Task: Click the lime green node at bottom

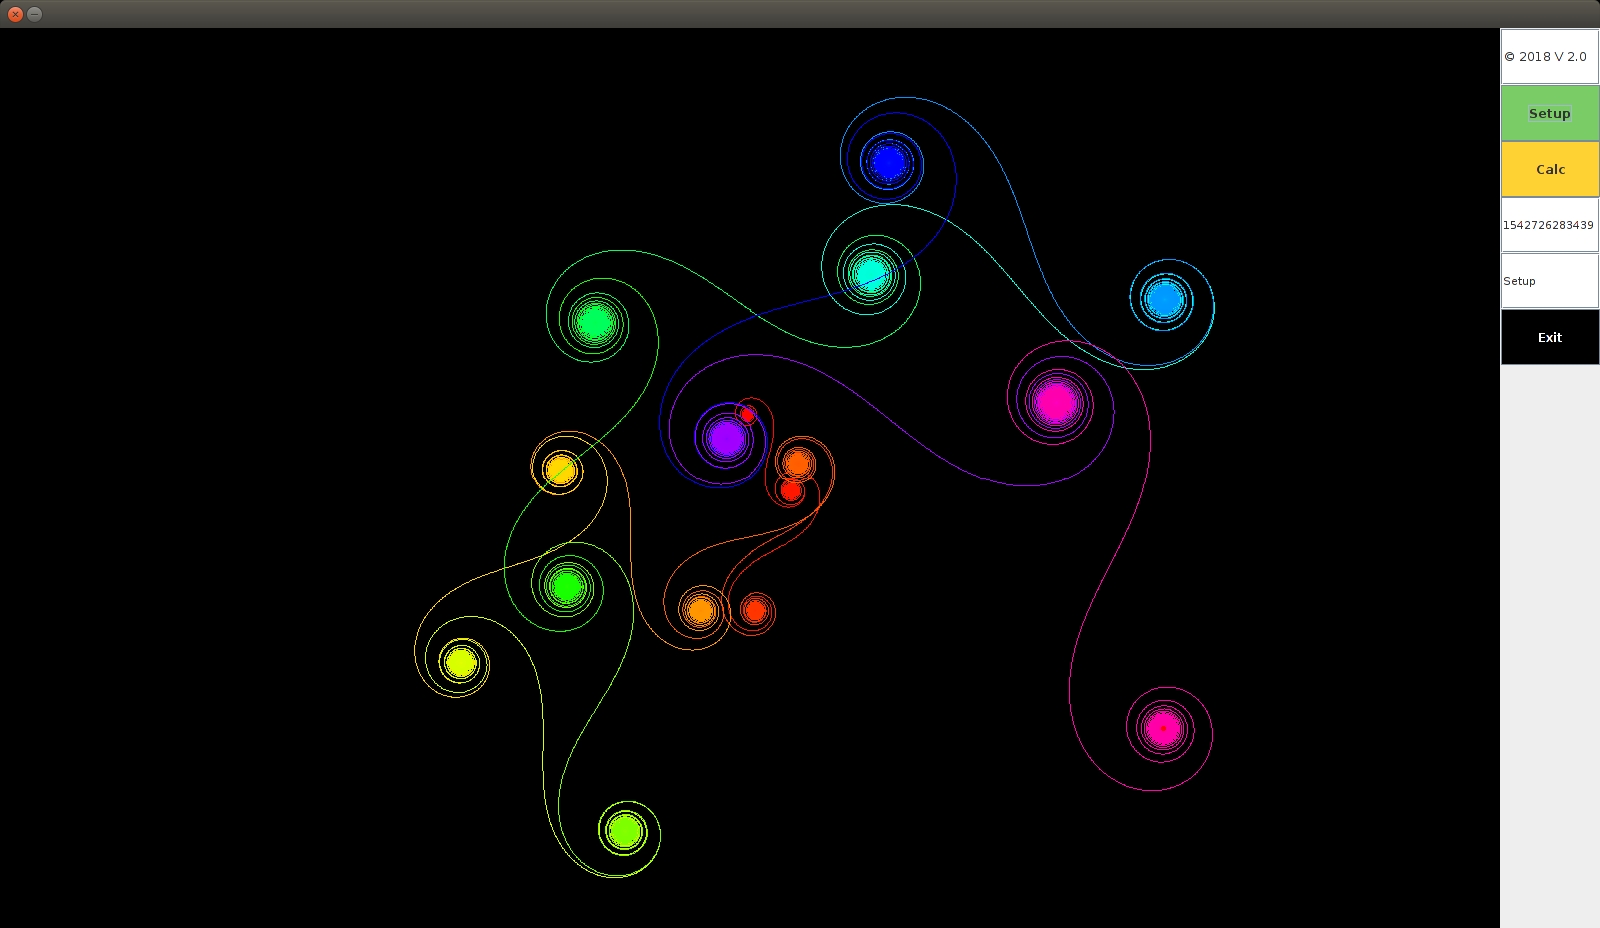Action: click(x=625, y=830)
